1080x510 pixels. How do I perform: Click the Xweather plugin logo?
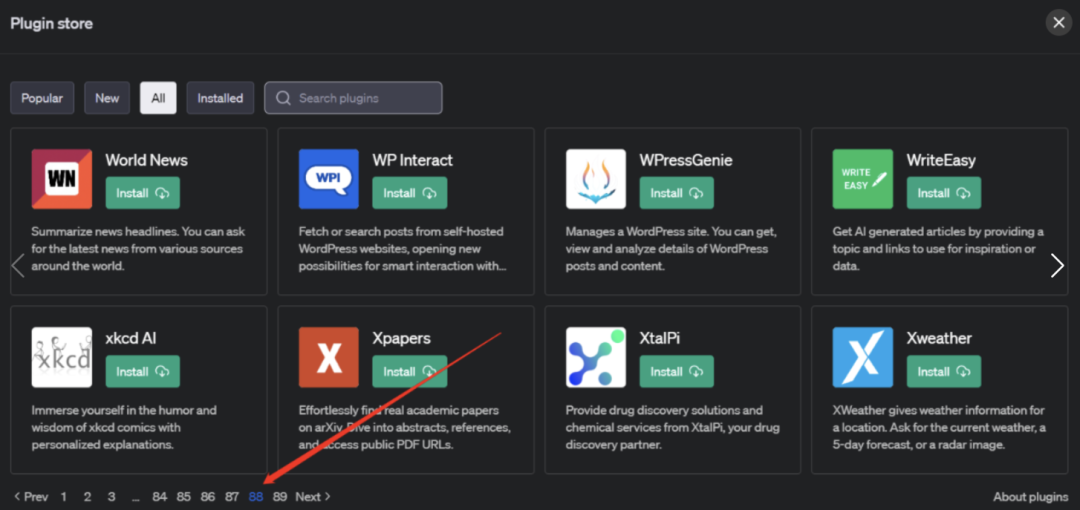point(862,357)
